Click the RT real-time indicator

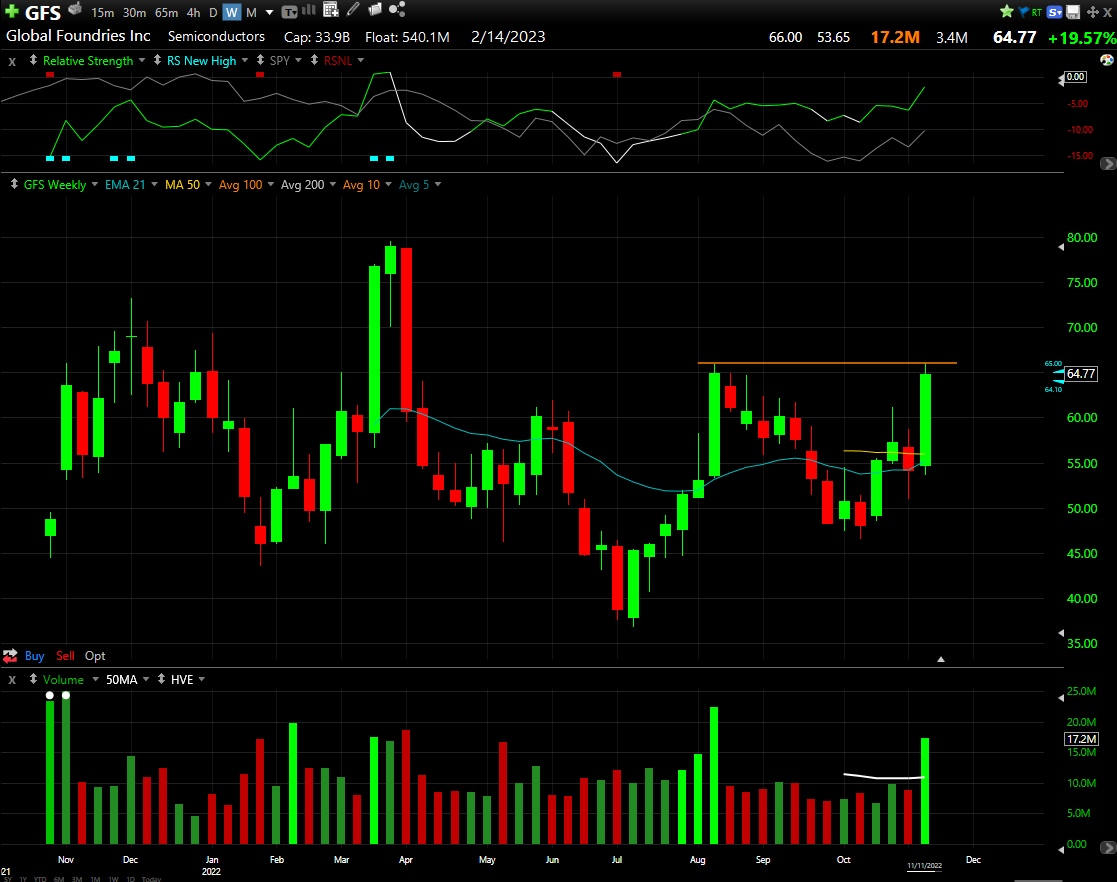1037,12
